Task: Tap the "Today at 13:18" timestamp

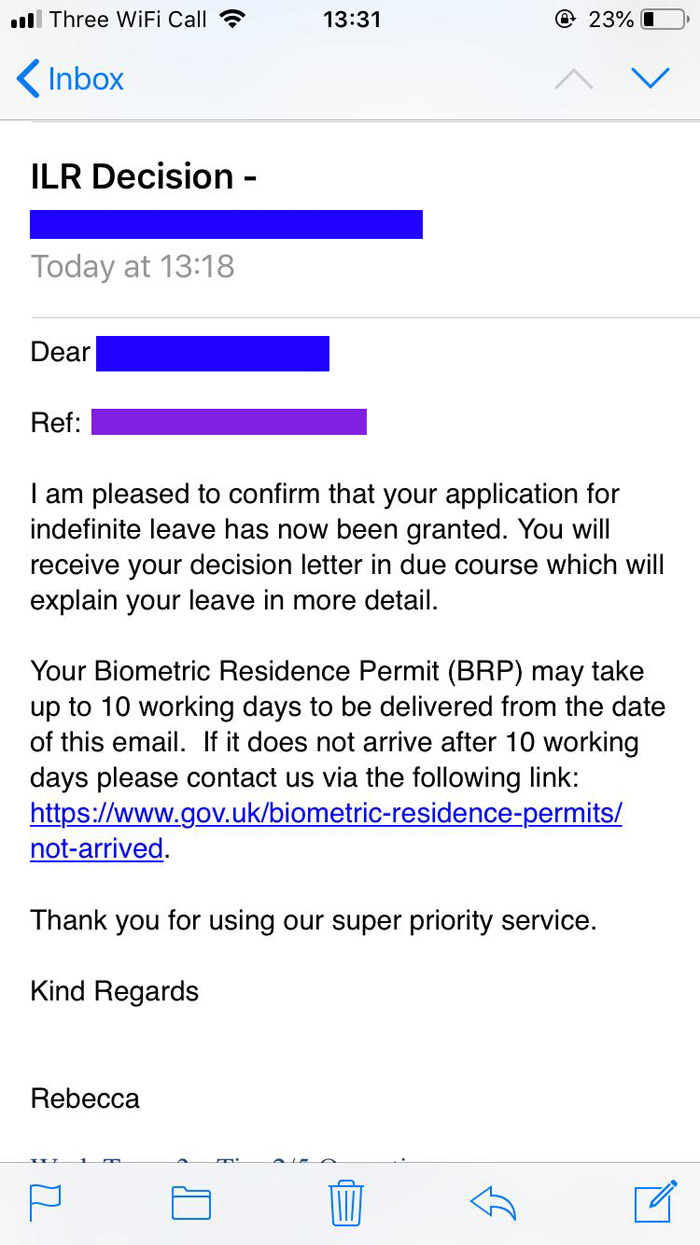Action: [132, 267]
